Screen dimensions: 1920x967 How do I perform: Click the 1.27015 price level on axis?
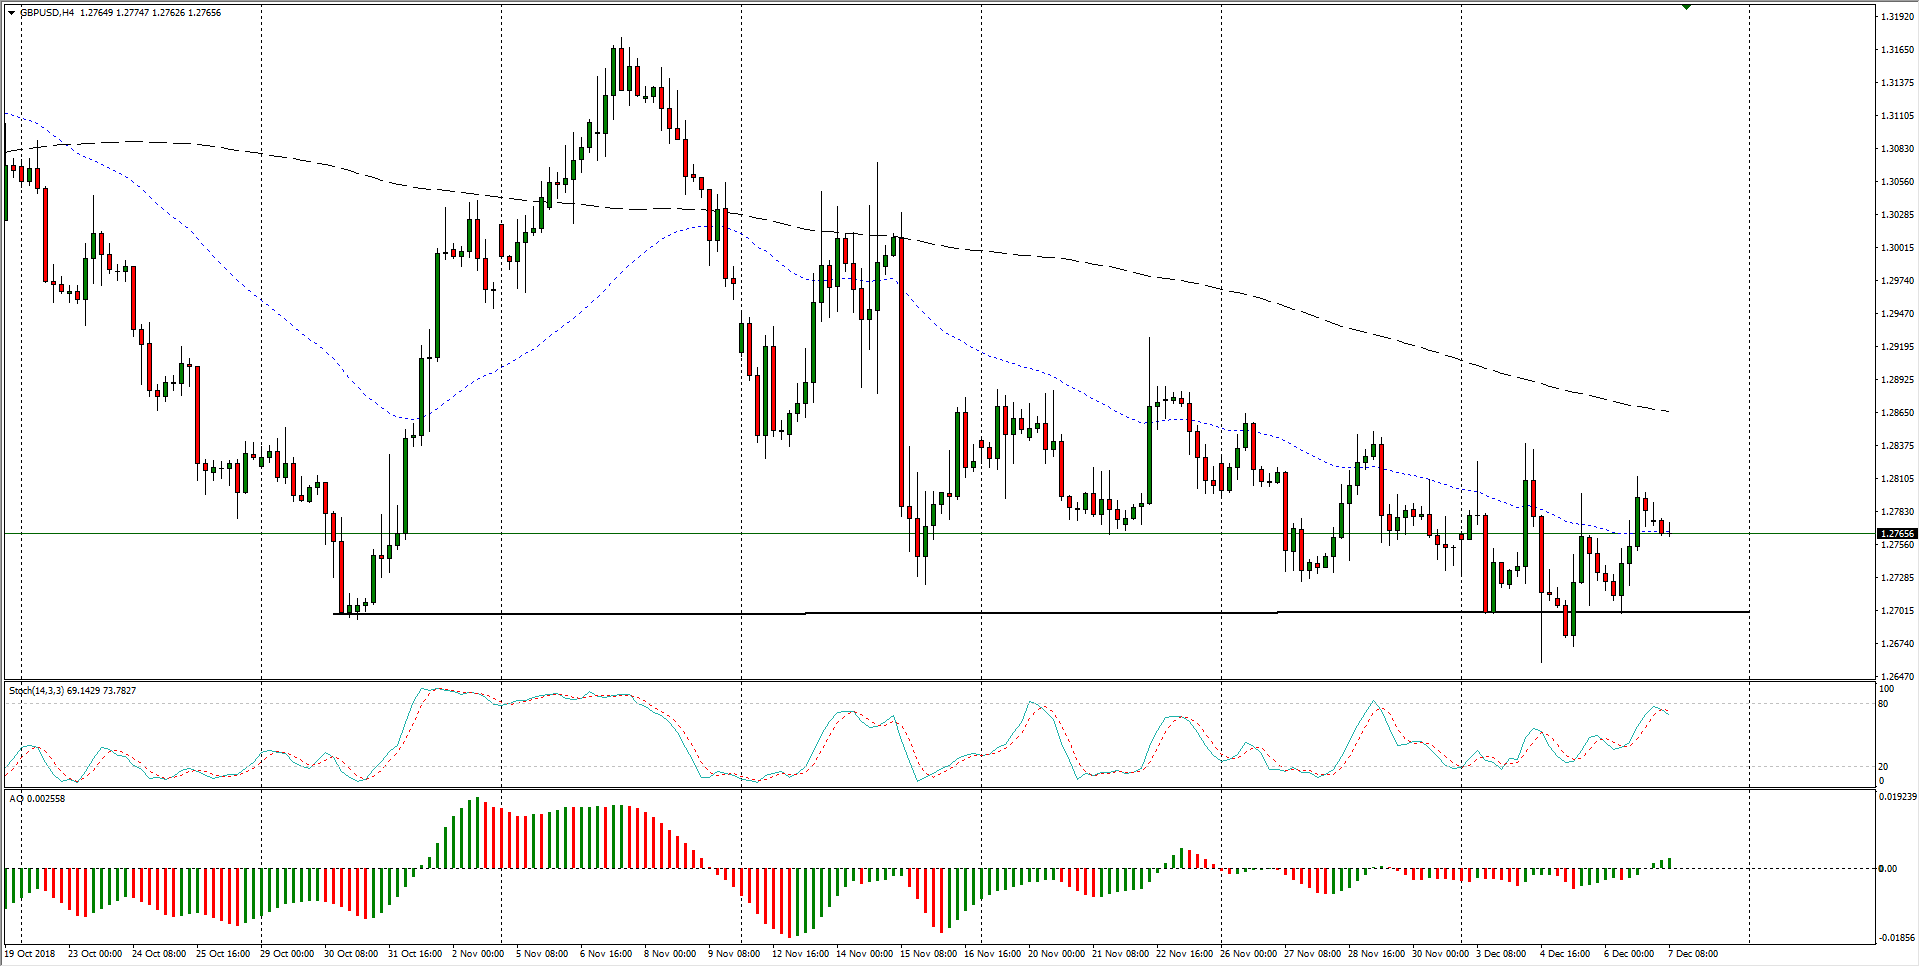(1897, 611)
